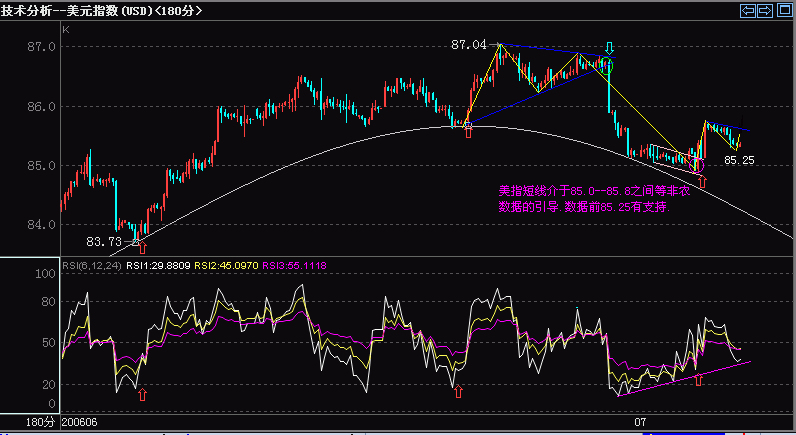Screen dimensions: 796x435
Task: Click the RSI1:29.8809 value
Action: coord(158,265)
